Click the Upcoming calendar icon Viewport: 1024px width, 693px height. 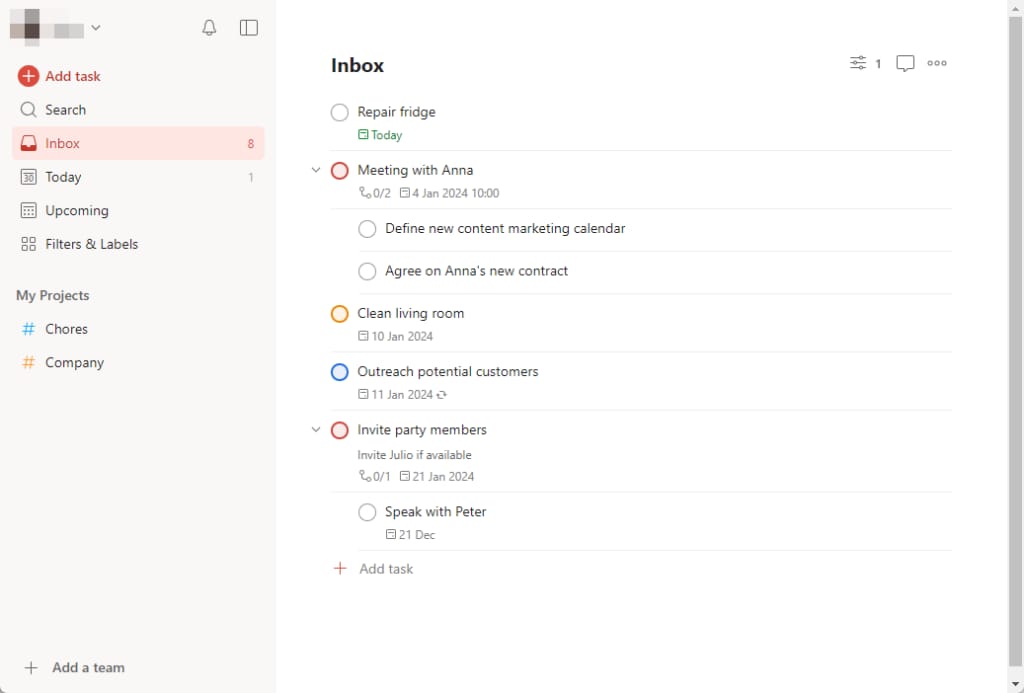click(28, 211)
